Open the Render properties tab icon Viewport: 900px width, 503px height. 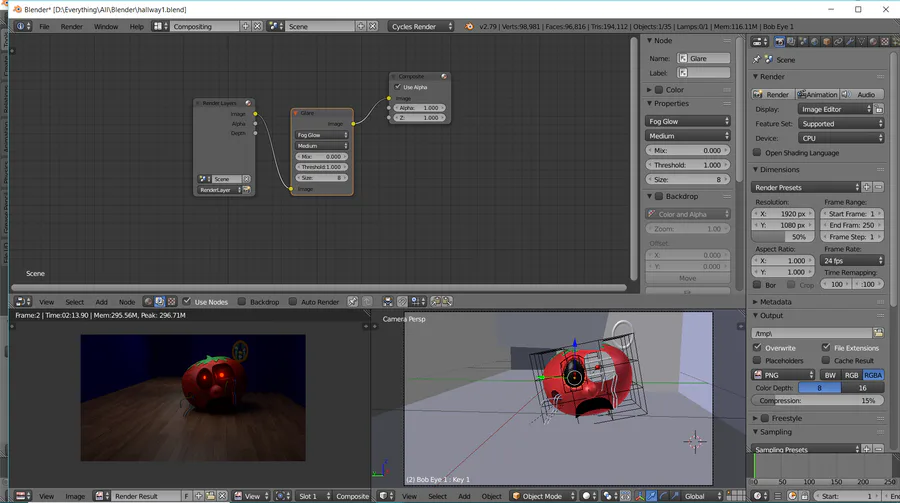(780, 42)
